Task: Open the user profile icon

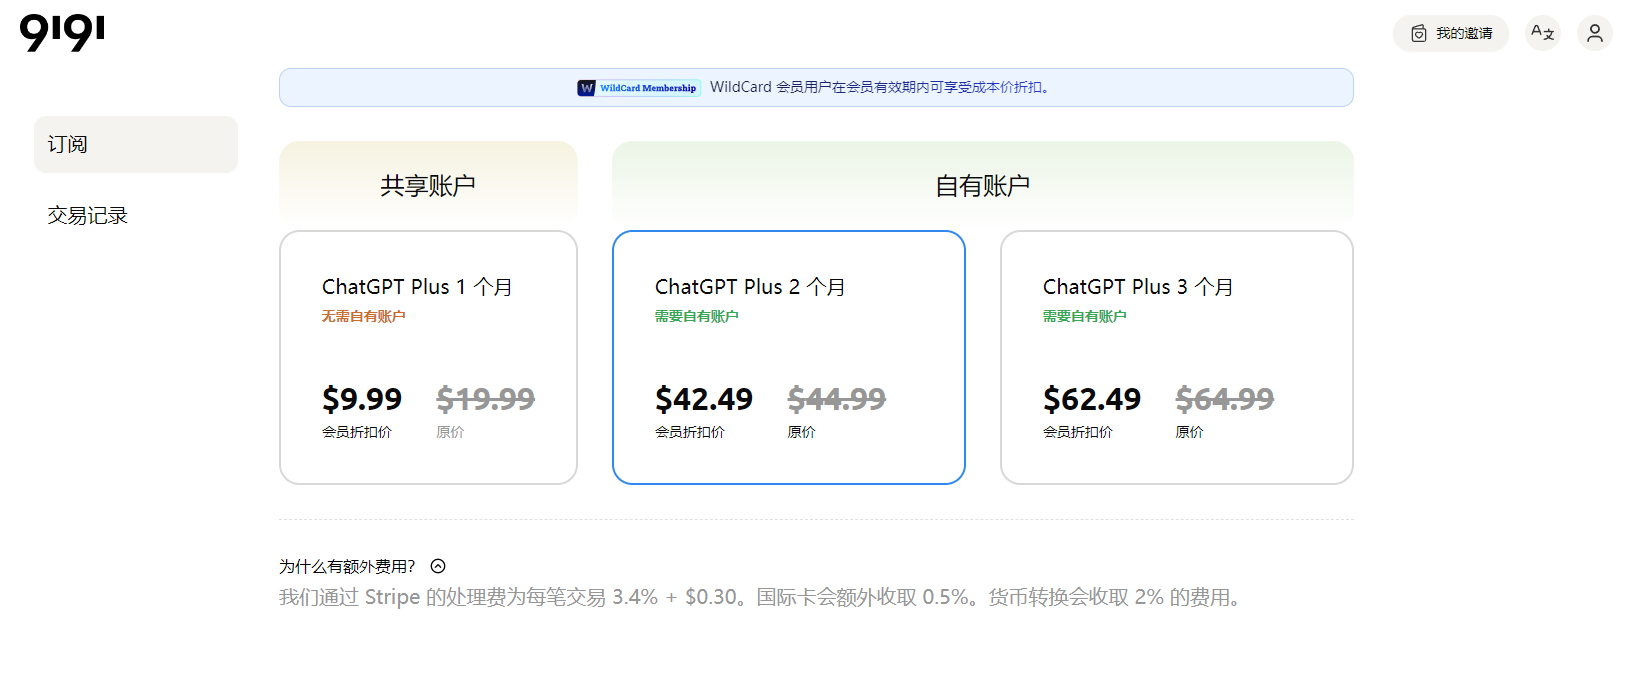Action: (1594, 33)
